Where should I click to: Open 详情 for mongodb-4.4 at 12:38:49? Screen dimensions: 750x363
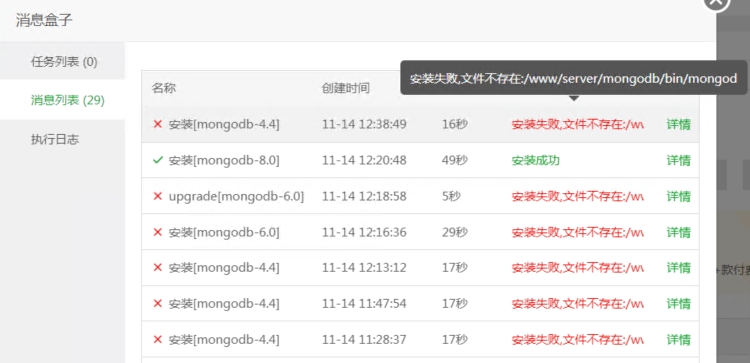point(678,124)
